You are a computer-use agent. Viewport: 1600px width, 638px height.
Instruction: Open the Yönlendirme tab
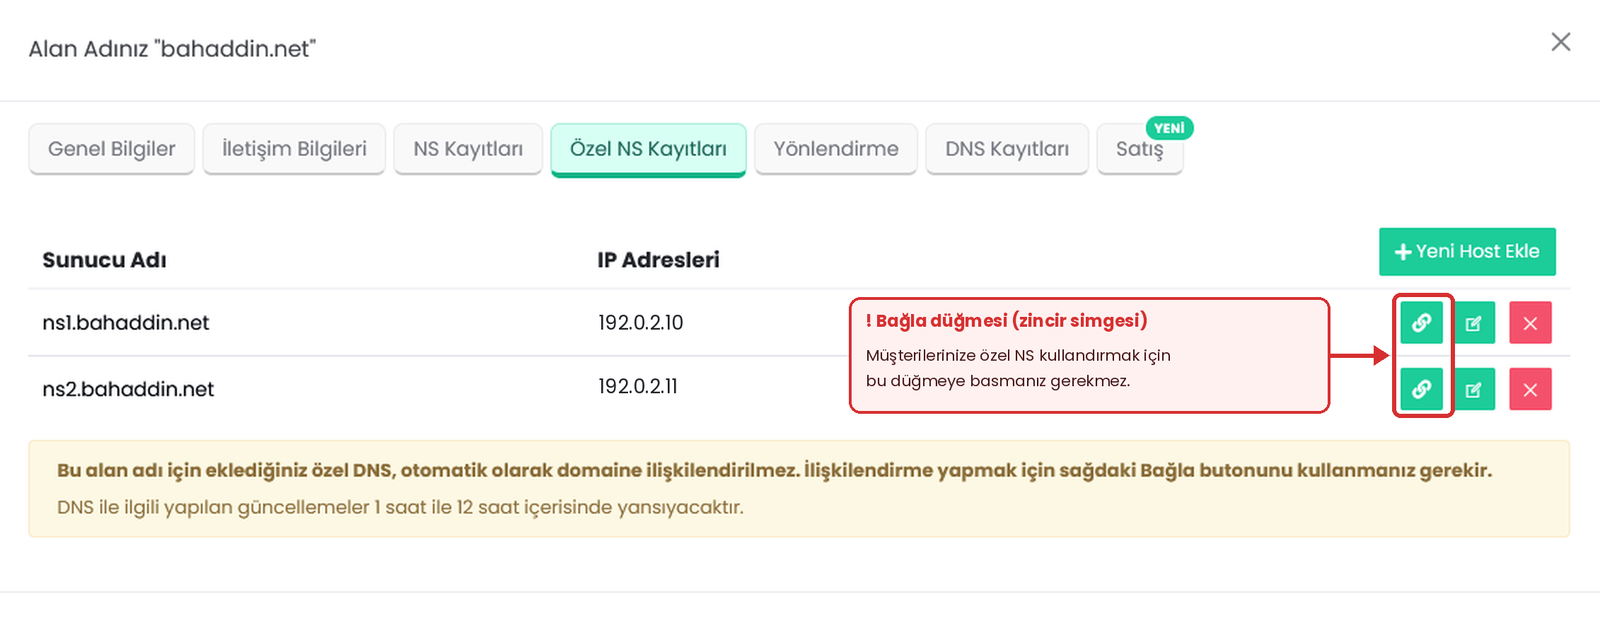[836, 149]
